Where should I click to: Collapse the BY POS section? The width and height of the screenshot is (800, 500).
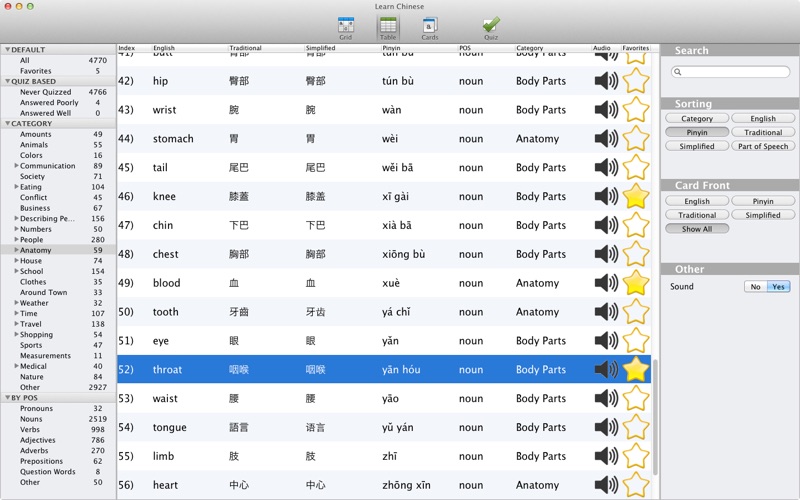(x=8, y=397)
